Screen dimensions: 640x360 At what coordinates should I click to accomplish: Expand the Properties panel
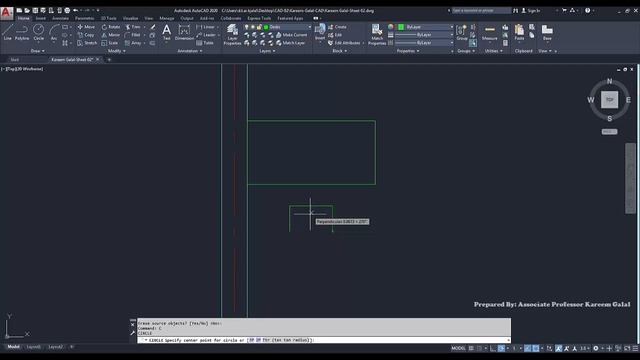(x=408, y=51)
